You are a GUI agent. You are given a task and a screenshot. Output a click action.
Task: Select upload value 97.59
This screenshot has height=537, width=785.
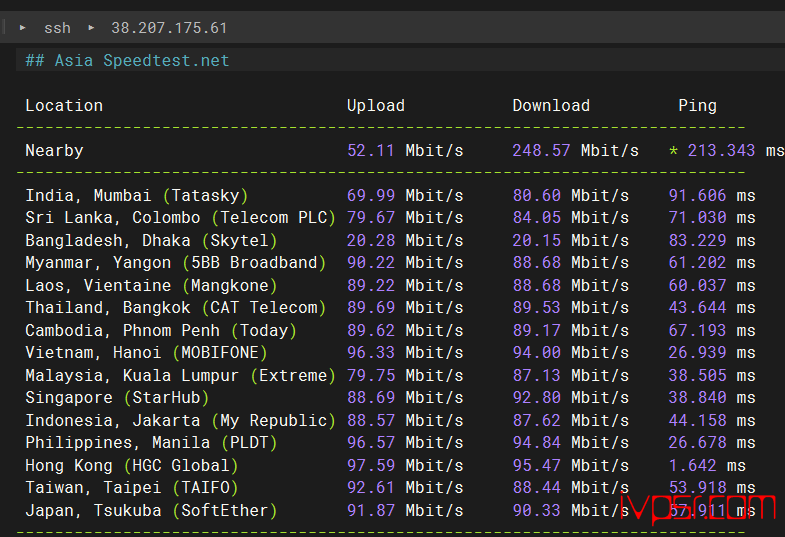pyautogui.click(x=371, y=466)
